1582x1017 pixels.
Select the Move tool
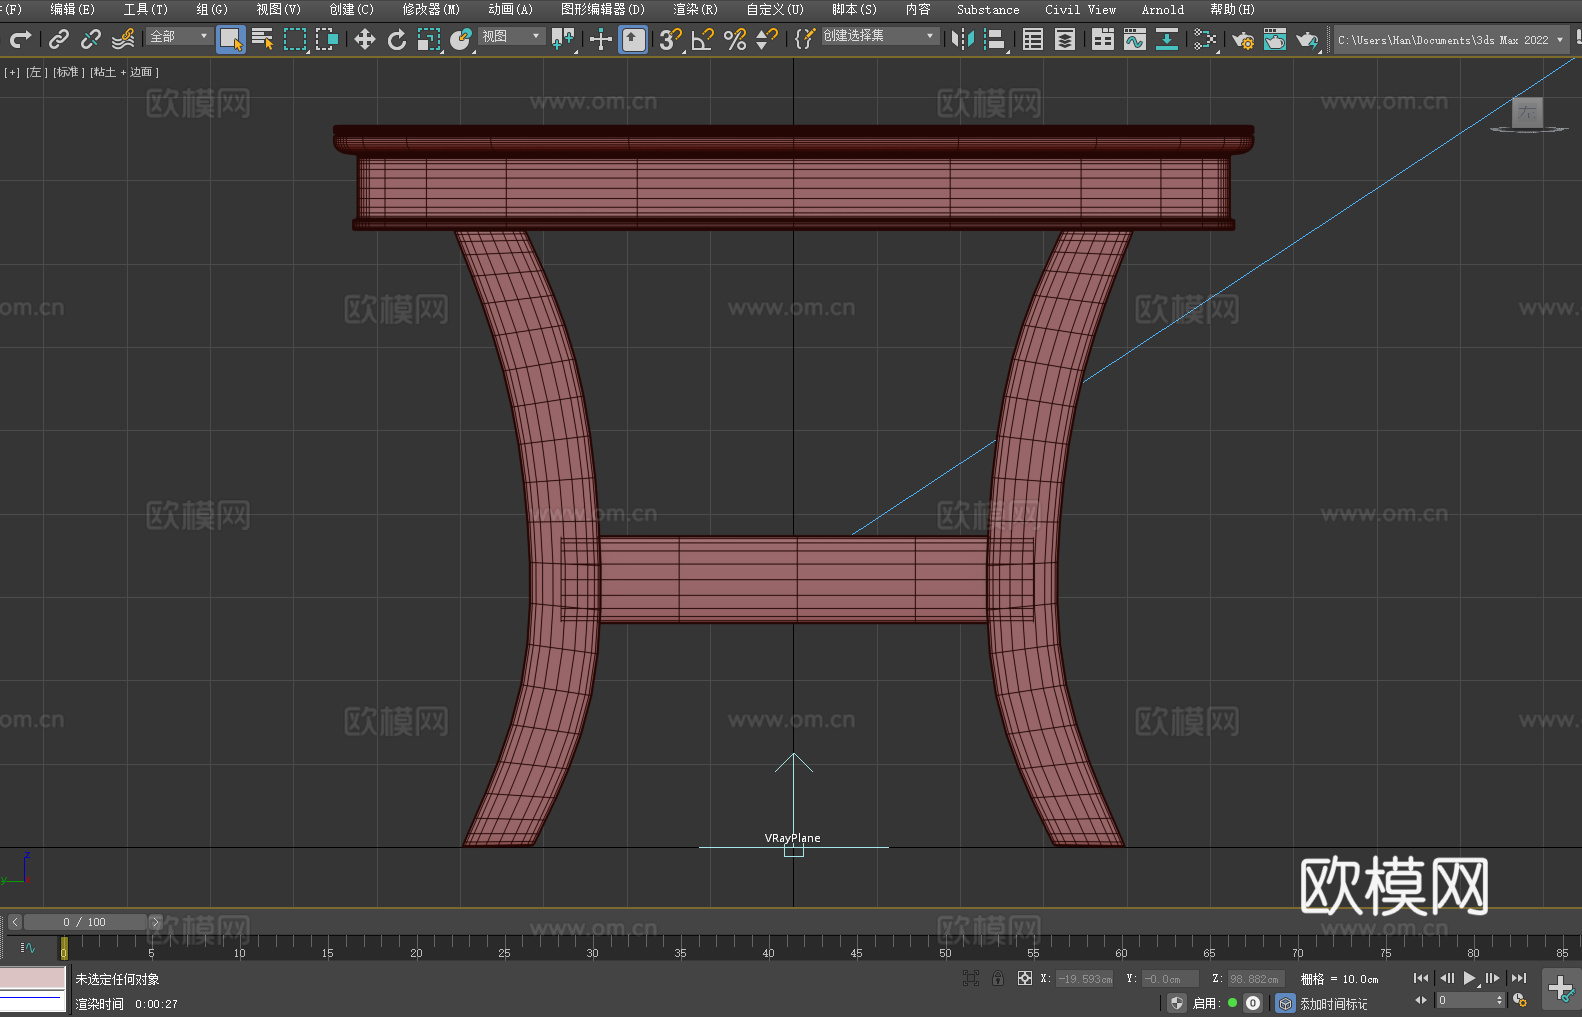tap(365, 39)
